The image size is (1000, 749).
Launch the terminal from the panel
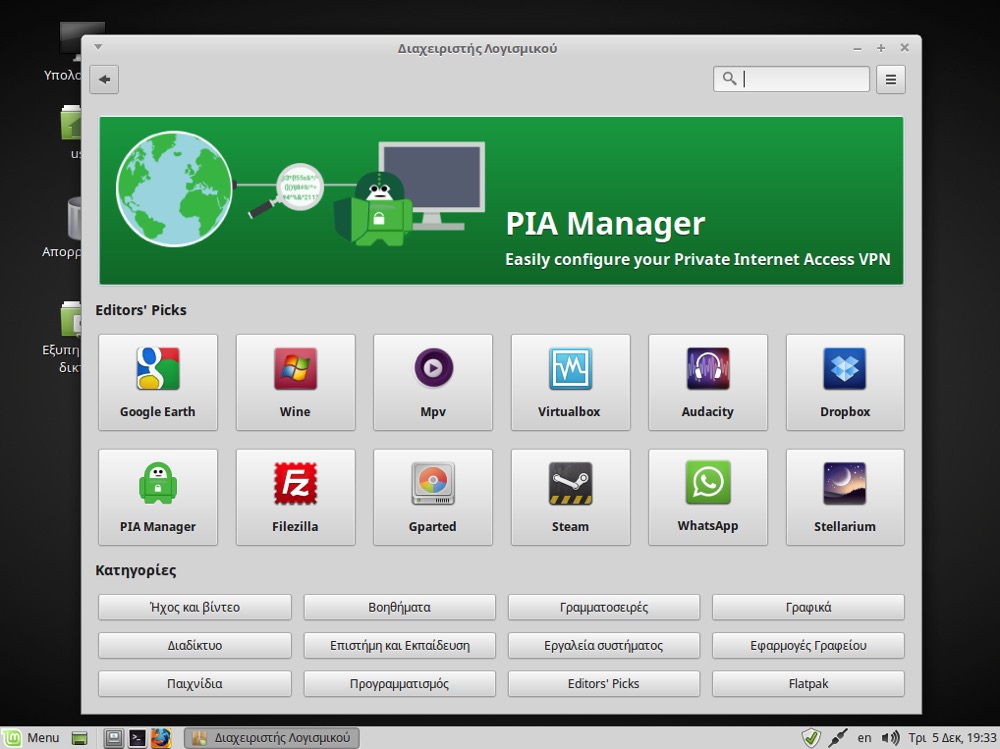[x=137, y=738]
